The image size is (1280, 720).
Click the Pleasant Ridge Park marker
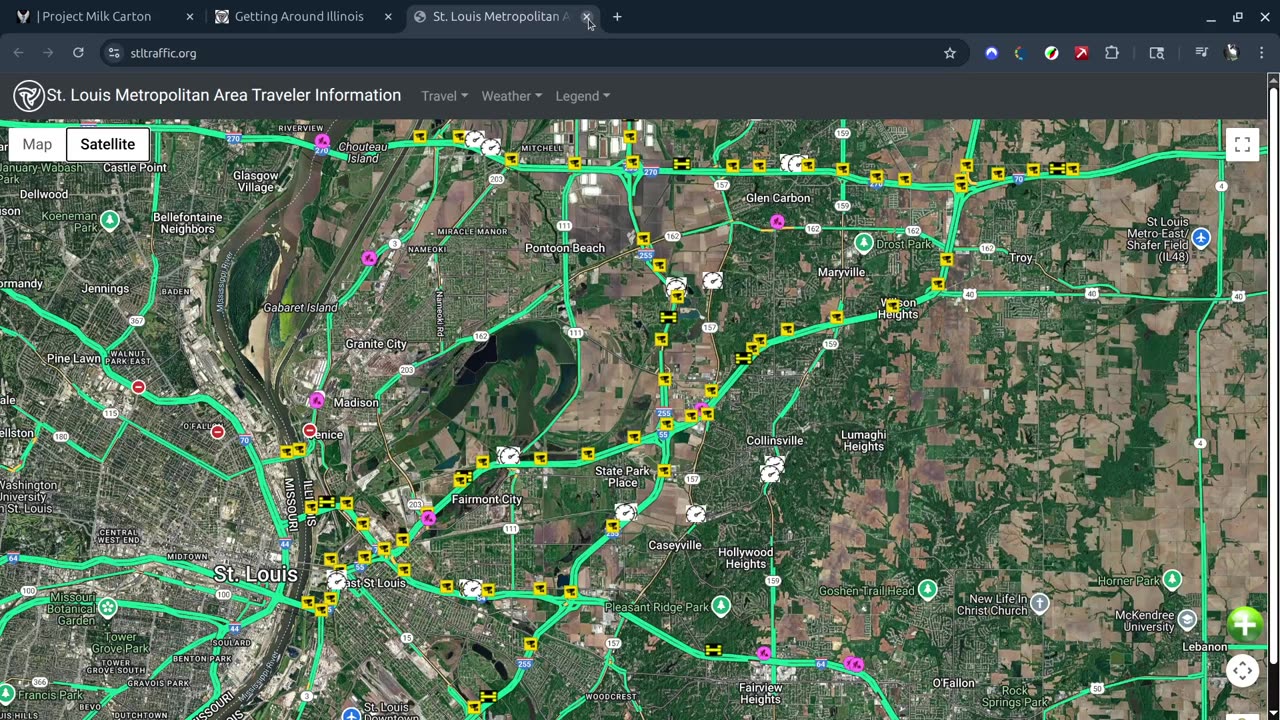click(x=721, y=606)
